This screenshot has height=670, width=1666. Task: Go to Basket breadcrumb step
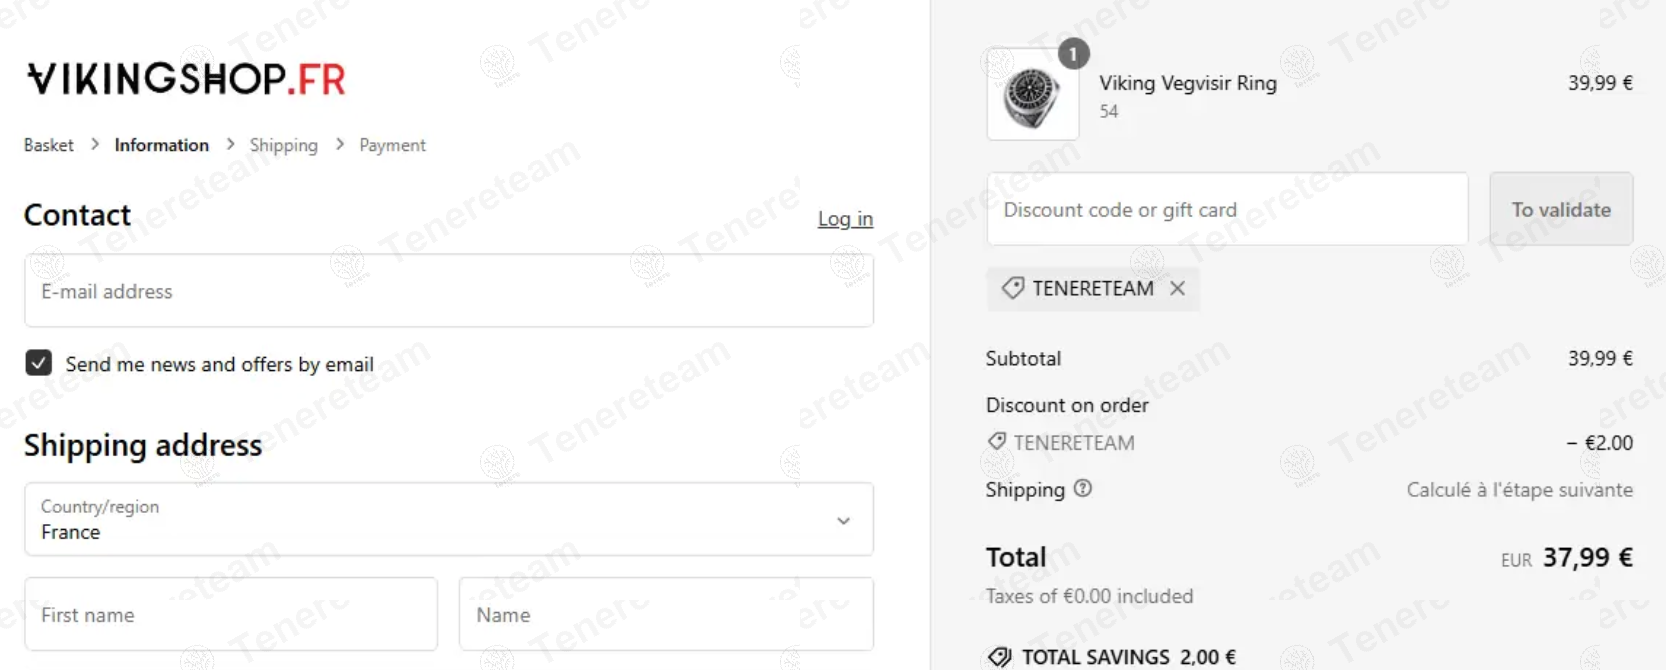click(49, 146)
